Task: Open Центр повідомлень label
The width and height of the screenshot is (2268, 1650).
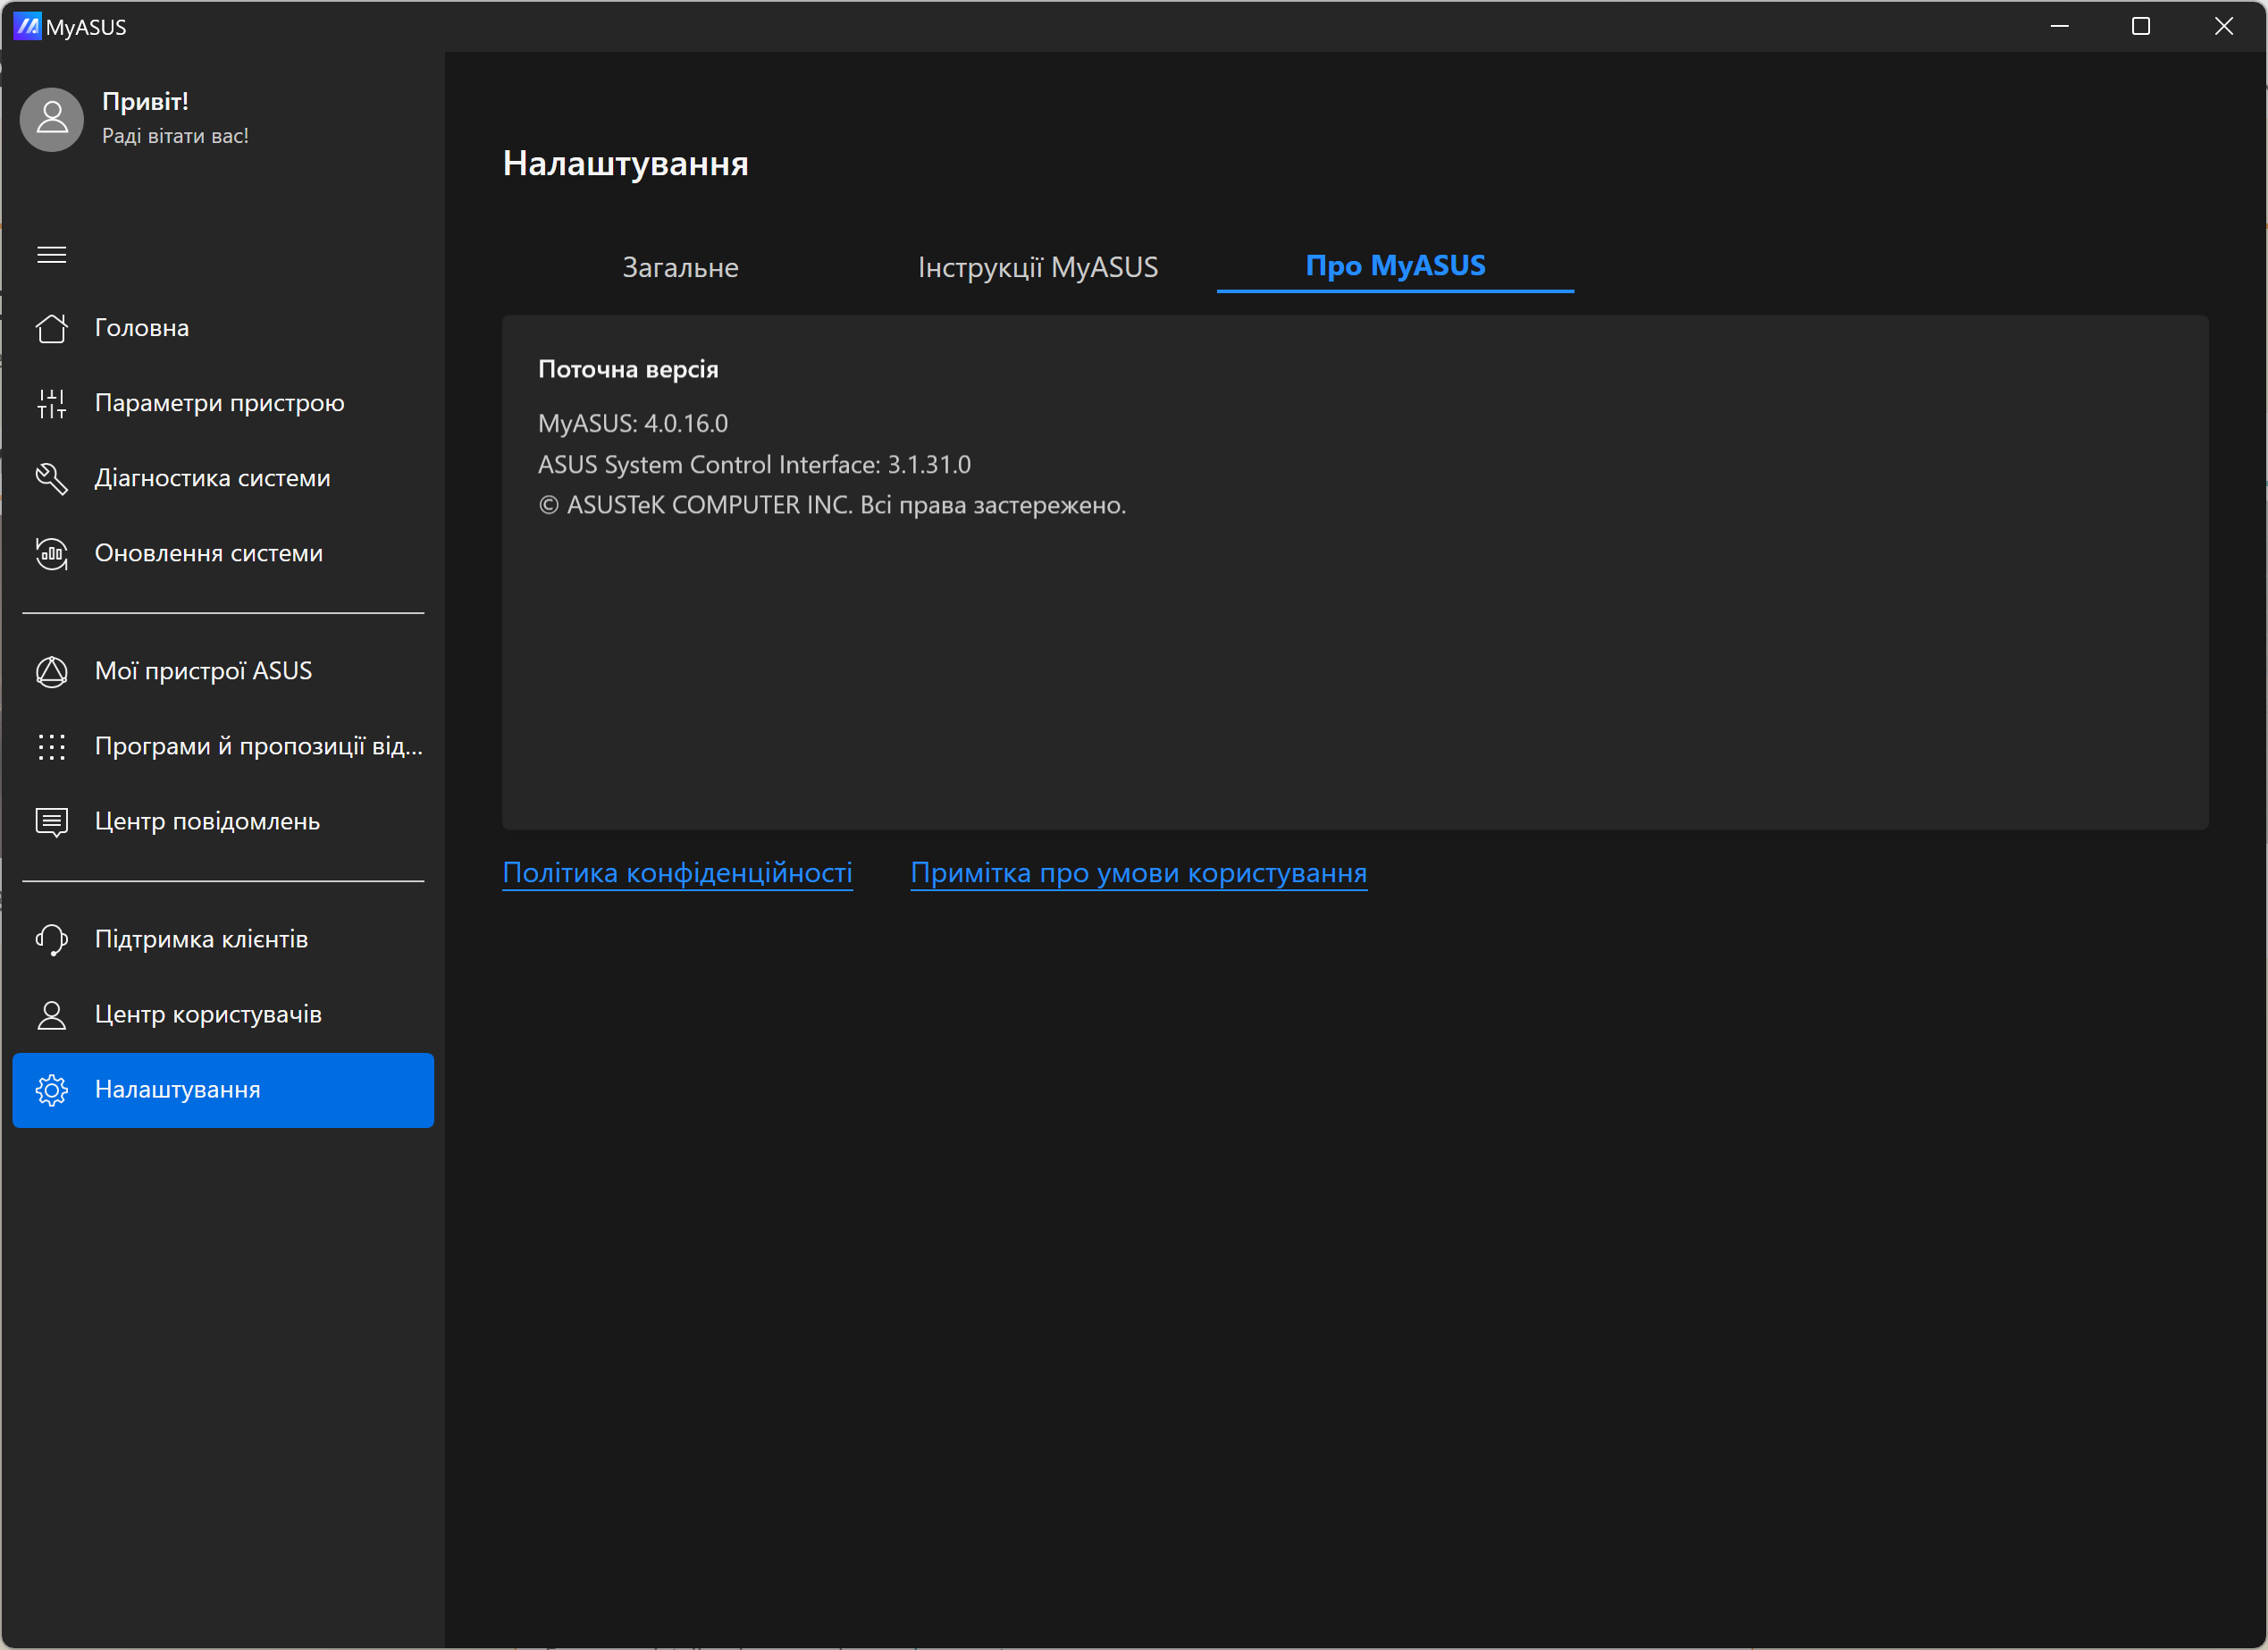Action: point(208,822)
